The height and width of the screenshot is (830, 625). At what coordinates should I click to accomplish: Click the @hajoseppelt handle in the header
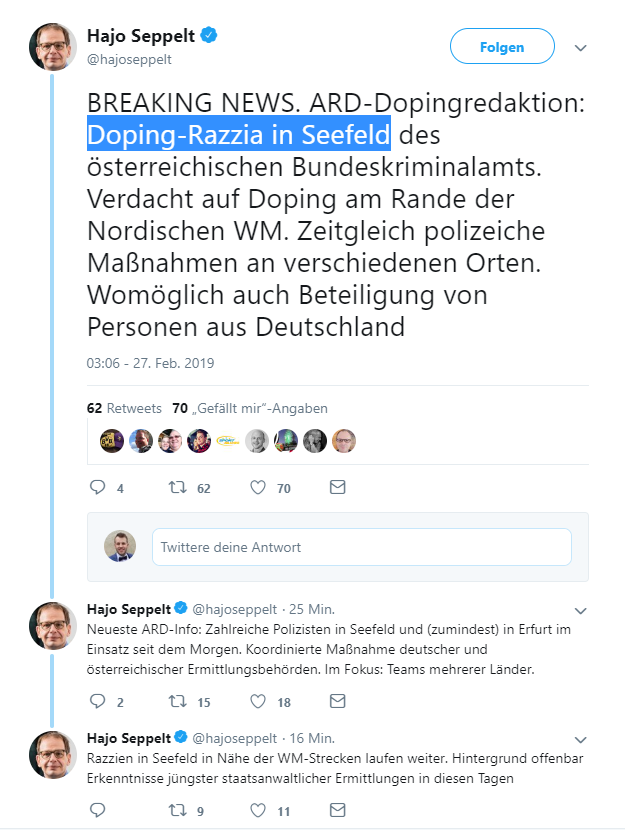pyautogui.click(x=129, y=59)
